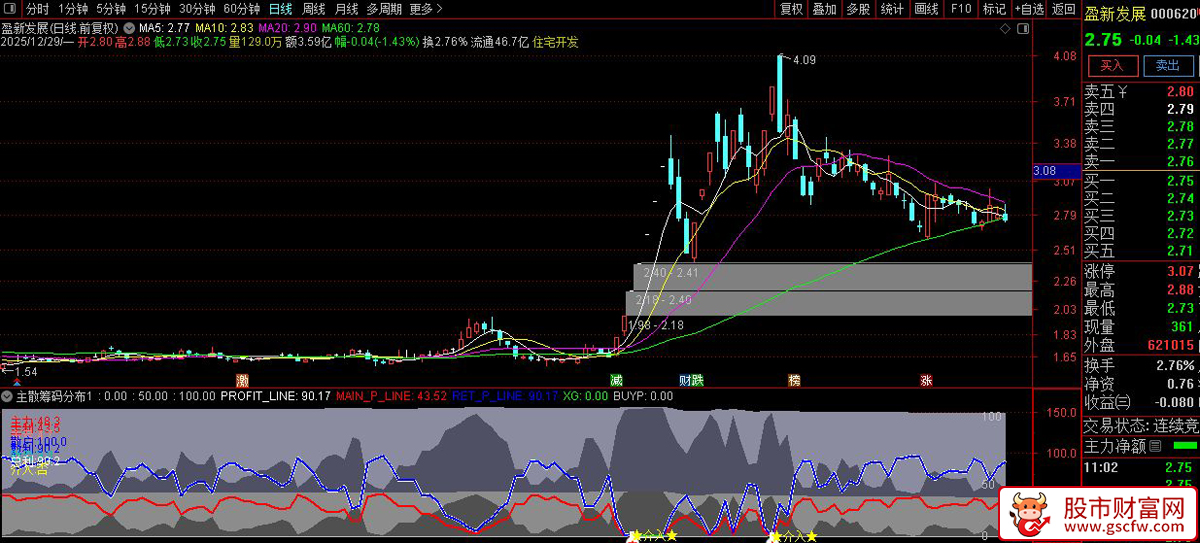This screenshot has height=543, width=1200.
Task: Click the 返回 back button
Action: point(1064,9)
